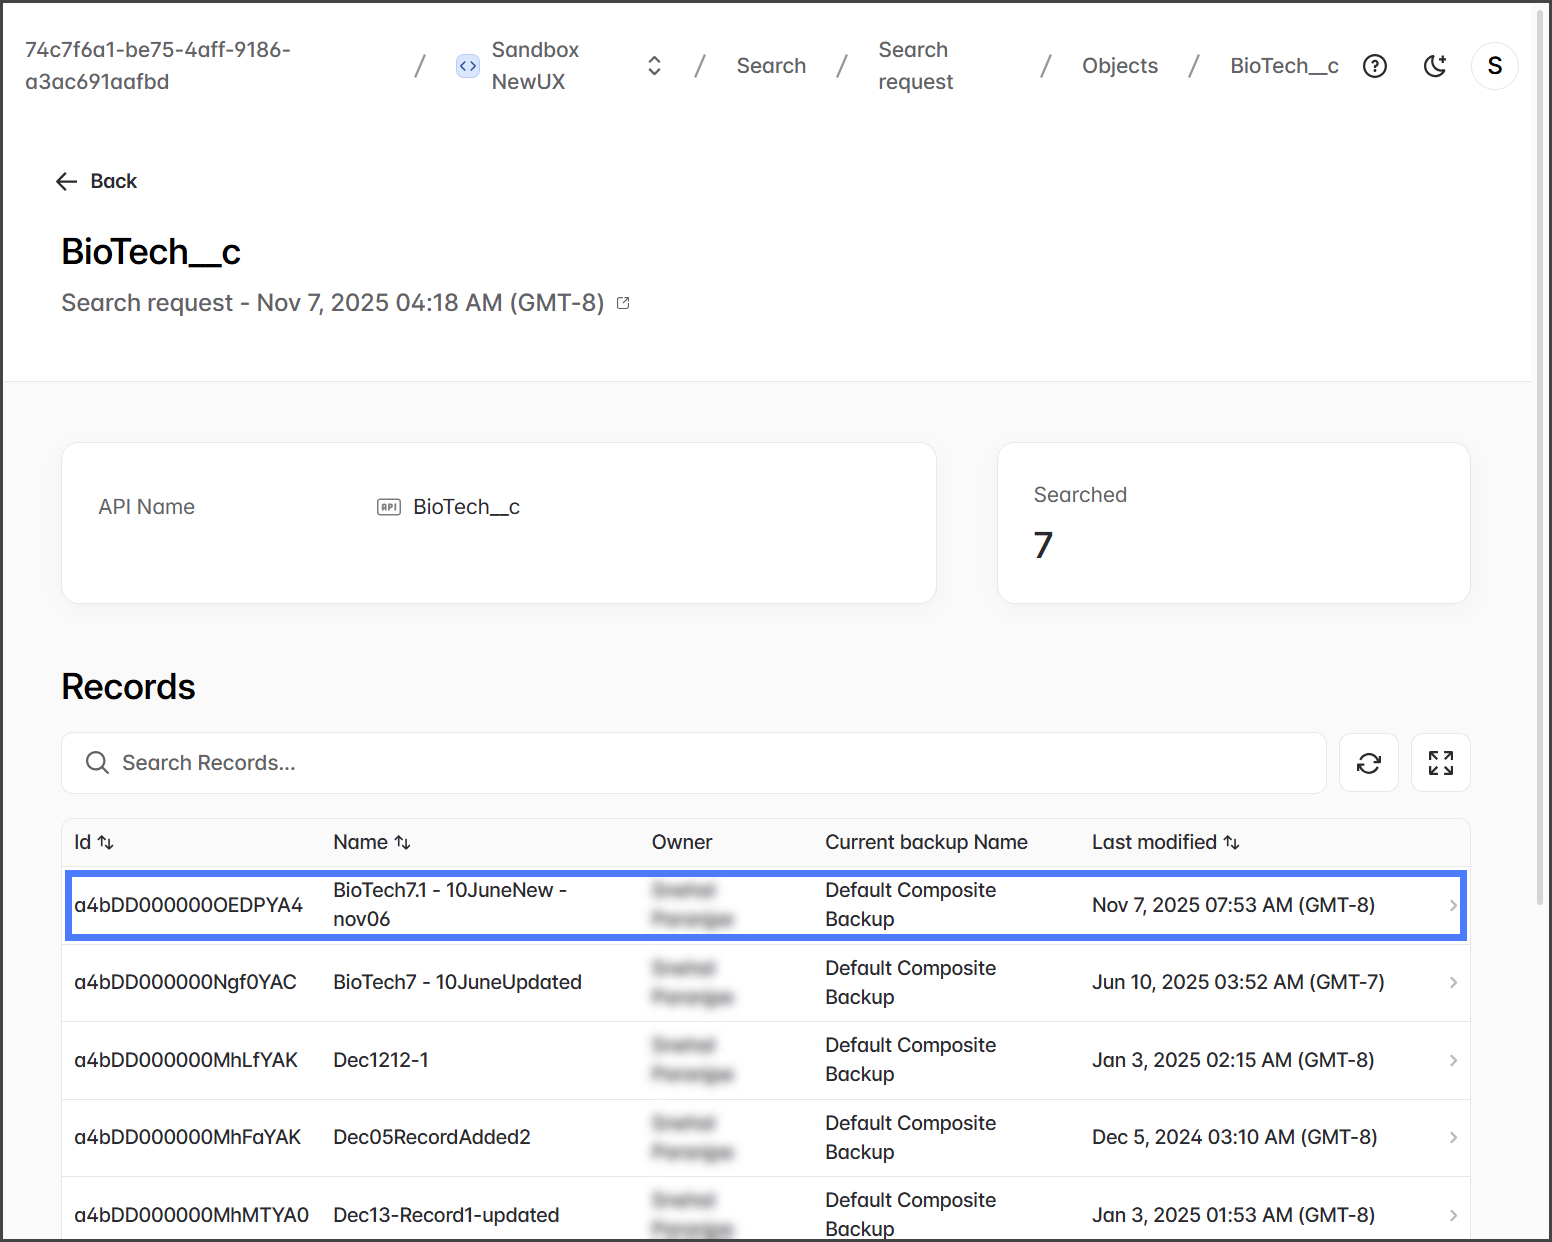Image resolution: width=1552 pixels, height=1242 pixels.
Task: Open the Sandbox NewUX environment switcher
Action: pos(654,66)
